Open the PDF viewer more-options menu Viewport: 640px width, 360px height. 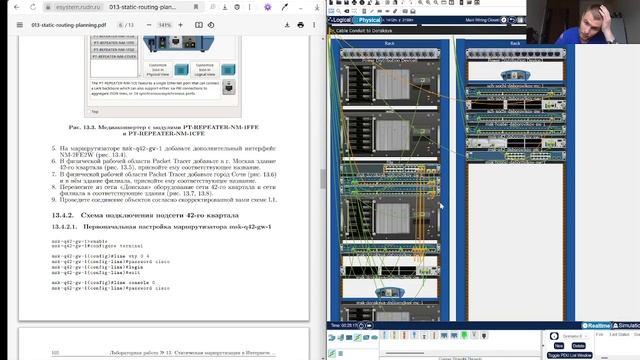(314, 25)
